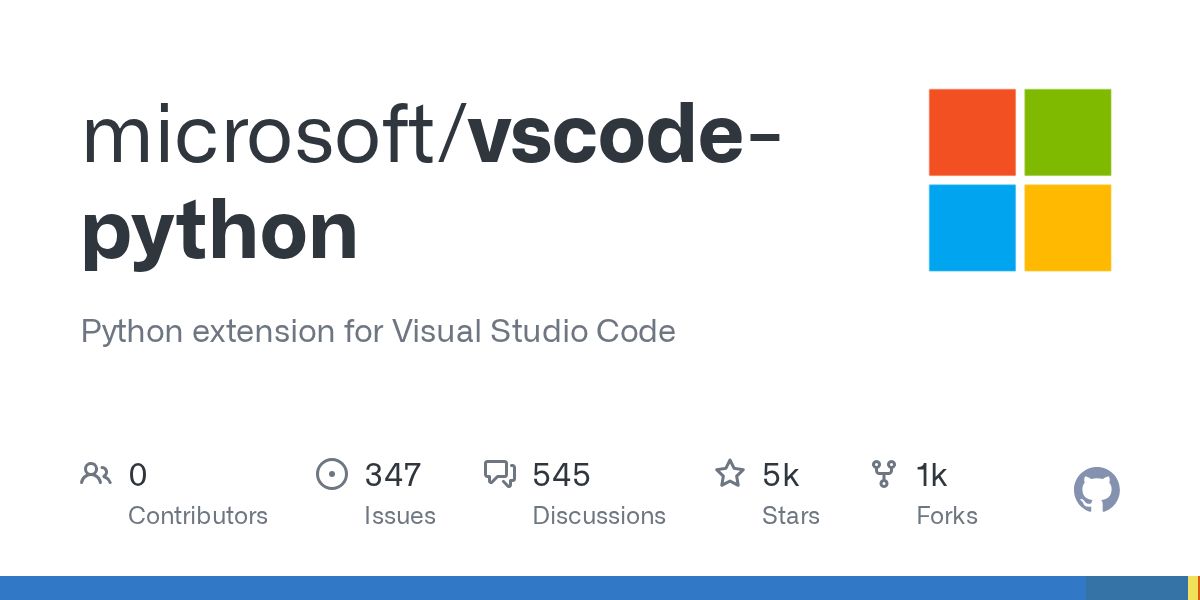1200x600 pixels.
Task: Click the Contributors people icon
Action: pyautogui.click(x=95, y=474)
